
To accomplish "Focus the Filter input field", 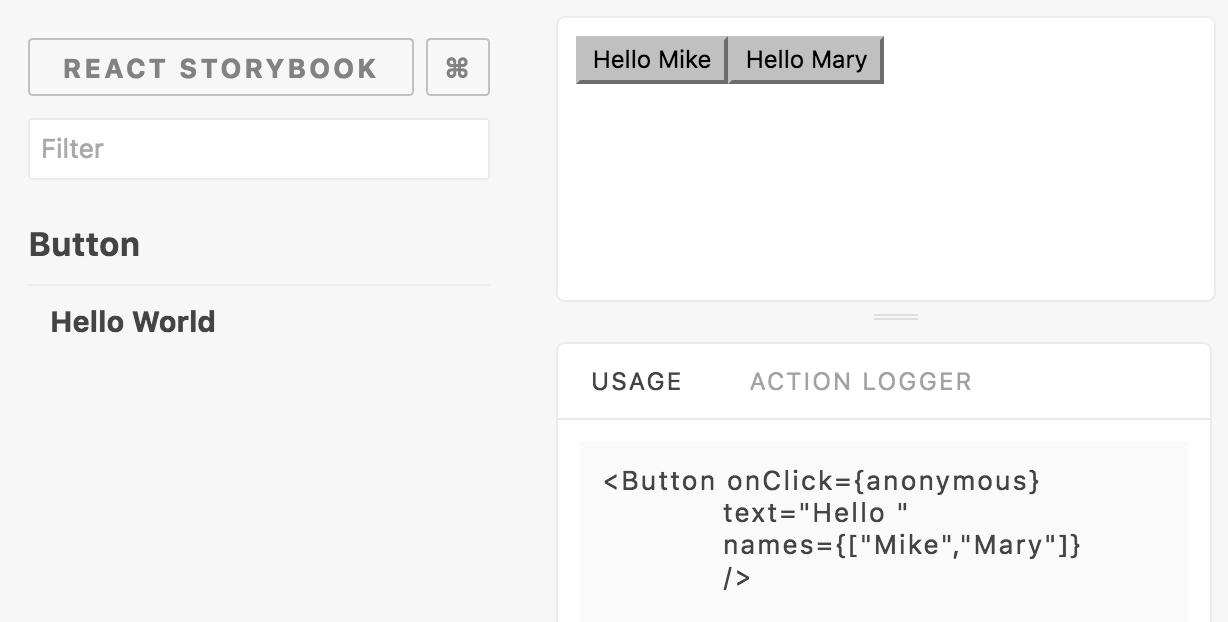I will pyautogui.click(x=259, y=149).
